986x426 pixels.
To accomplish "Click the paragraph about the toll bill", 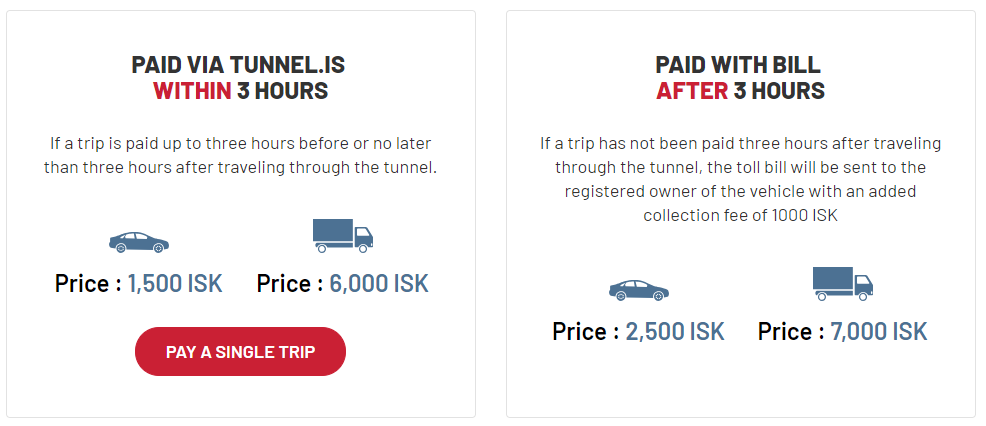I will [740, 167].
